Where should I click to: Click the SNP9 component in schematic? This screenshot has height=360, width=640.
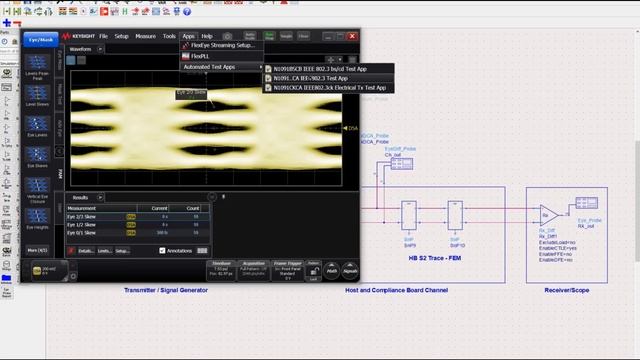pyautogui.click(x=409, y=215)
